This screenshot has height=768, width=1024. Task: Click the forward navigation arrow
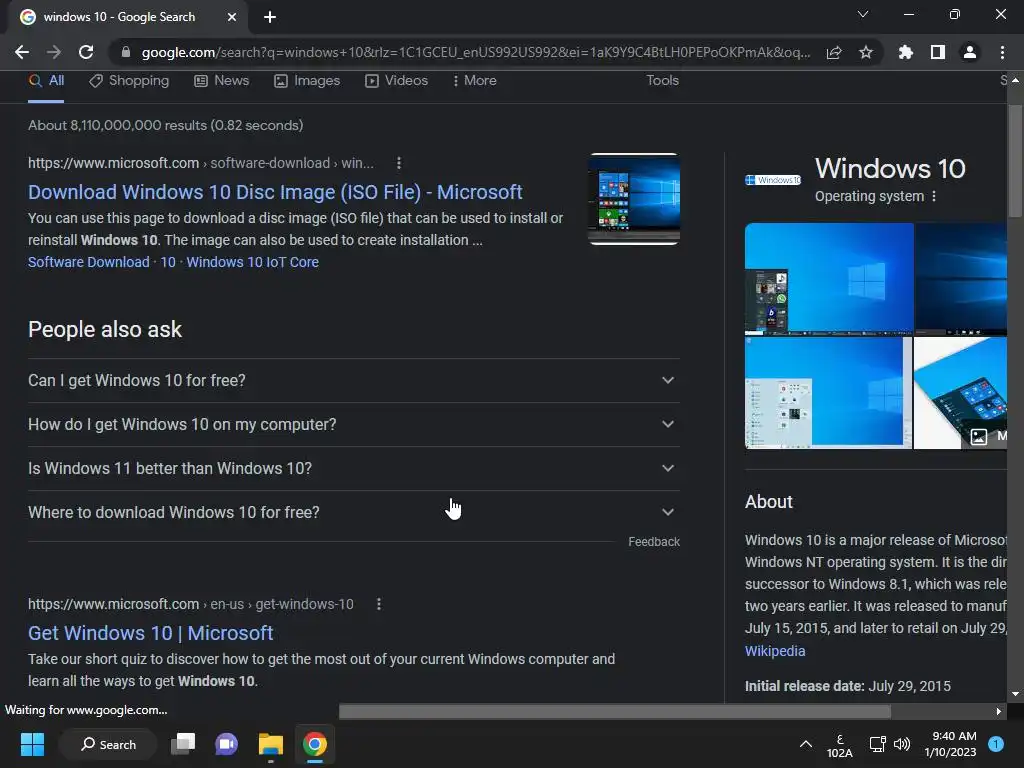point(54,52)
